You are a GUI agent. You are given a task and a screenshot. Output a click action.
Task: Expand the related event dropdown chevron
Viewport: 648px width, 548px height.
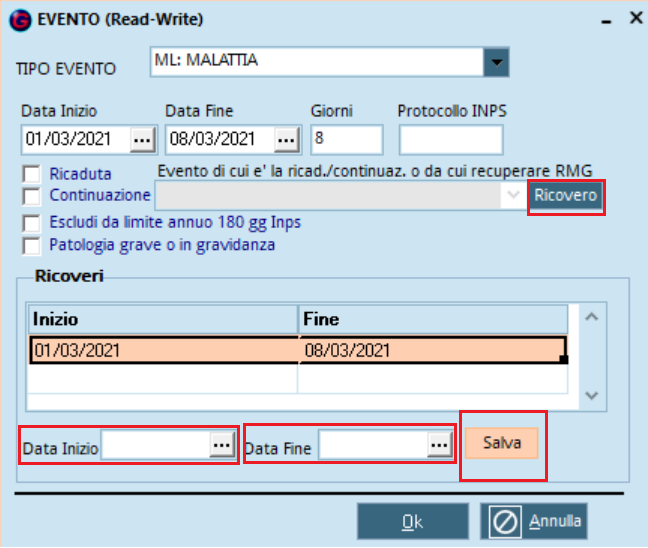[x=513, y=195]
